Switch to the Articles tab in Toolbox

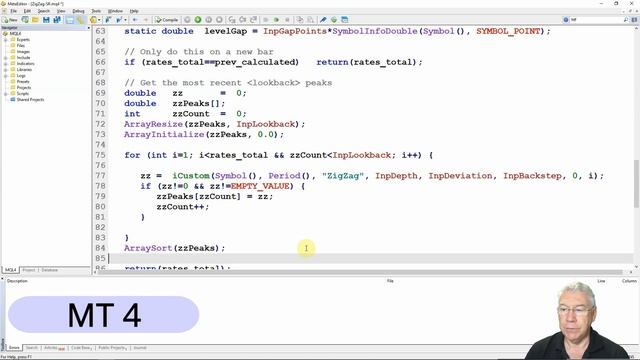click(54, 348)
